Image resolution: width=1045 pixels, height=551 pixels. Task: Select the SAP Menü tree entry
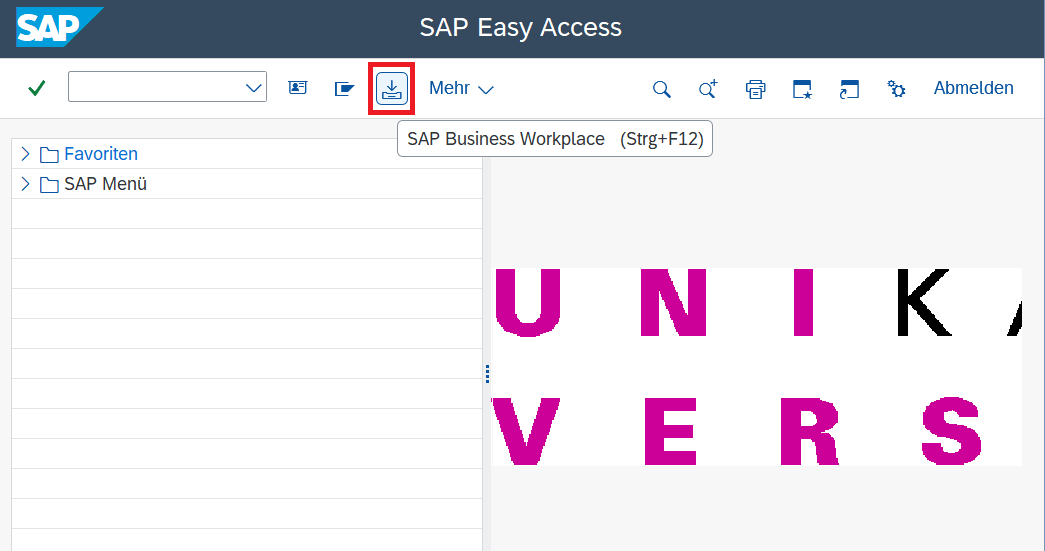click(105, 184)
